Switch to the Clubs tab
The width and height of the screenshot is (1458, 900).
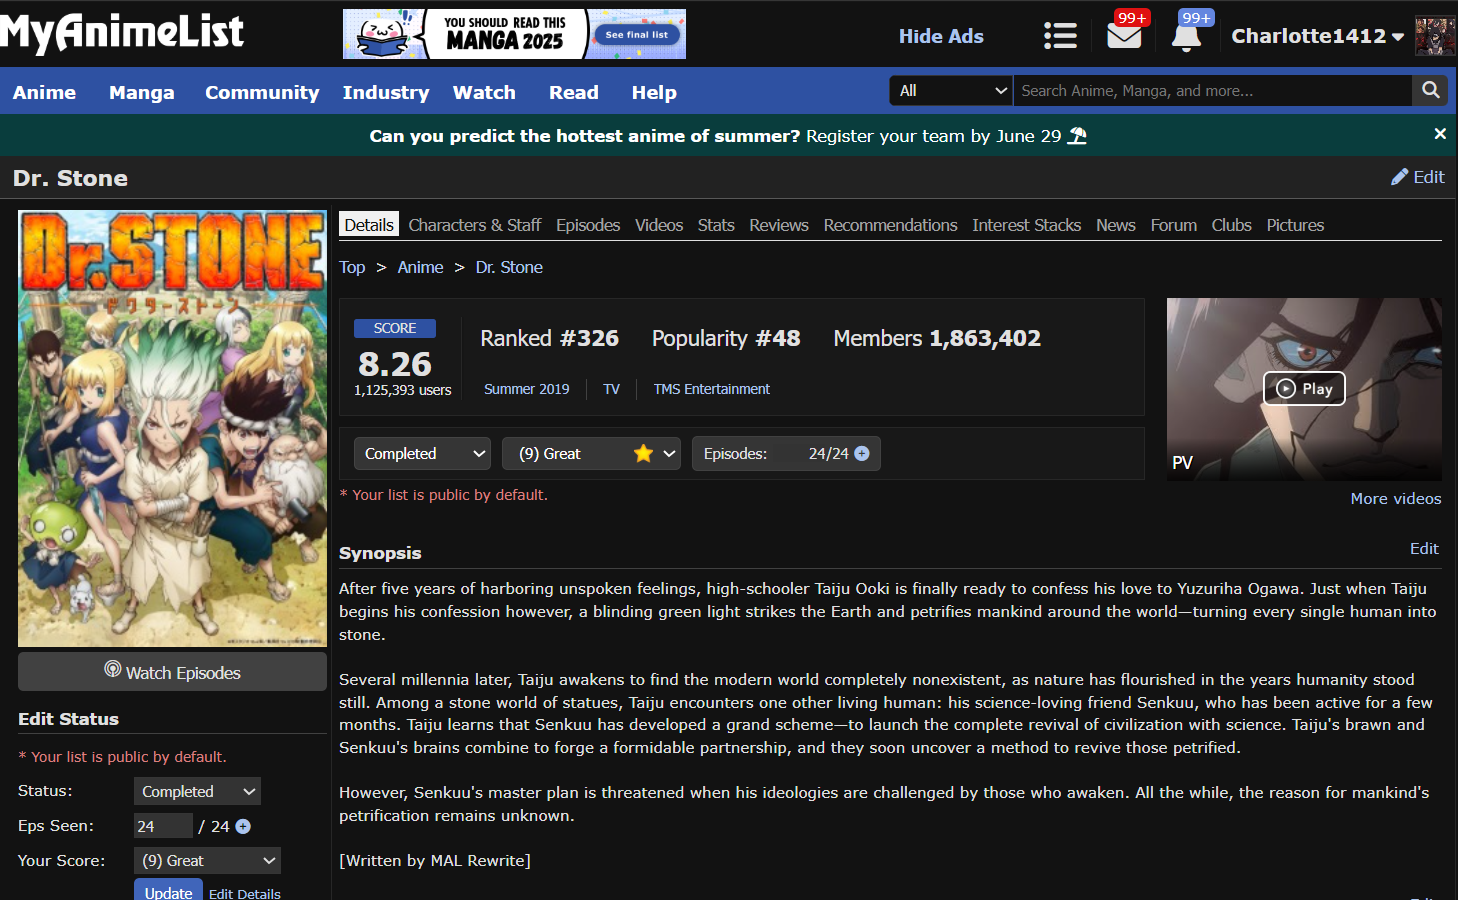click(x=1232, y=225)
